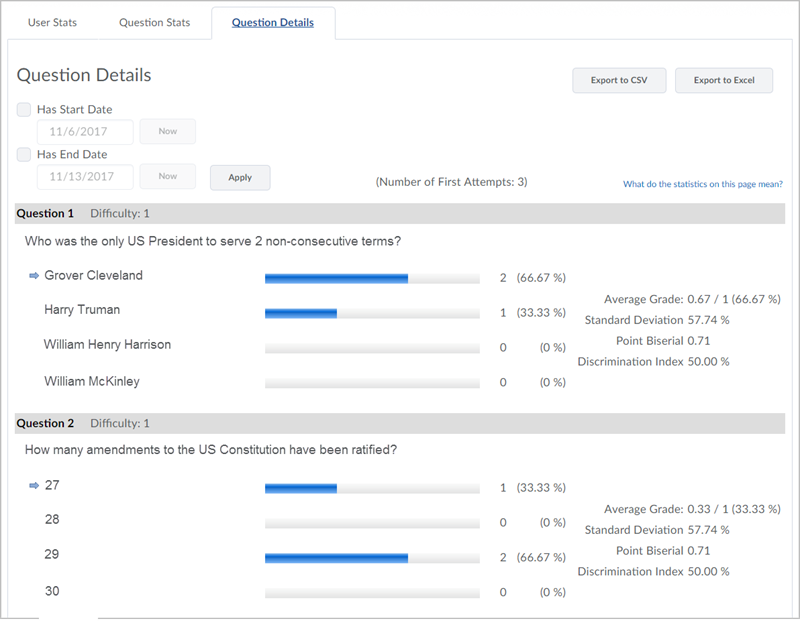800x621 pixels.
Task: Click correct-answer arrow beside Grover Cleveland
Action: [x=34, y=276]
